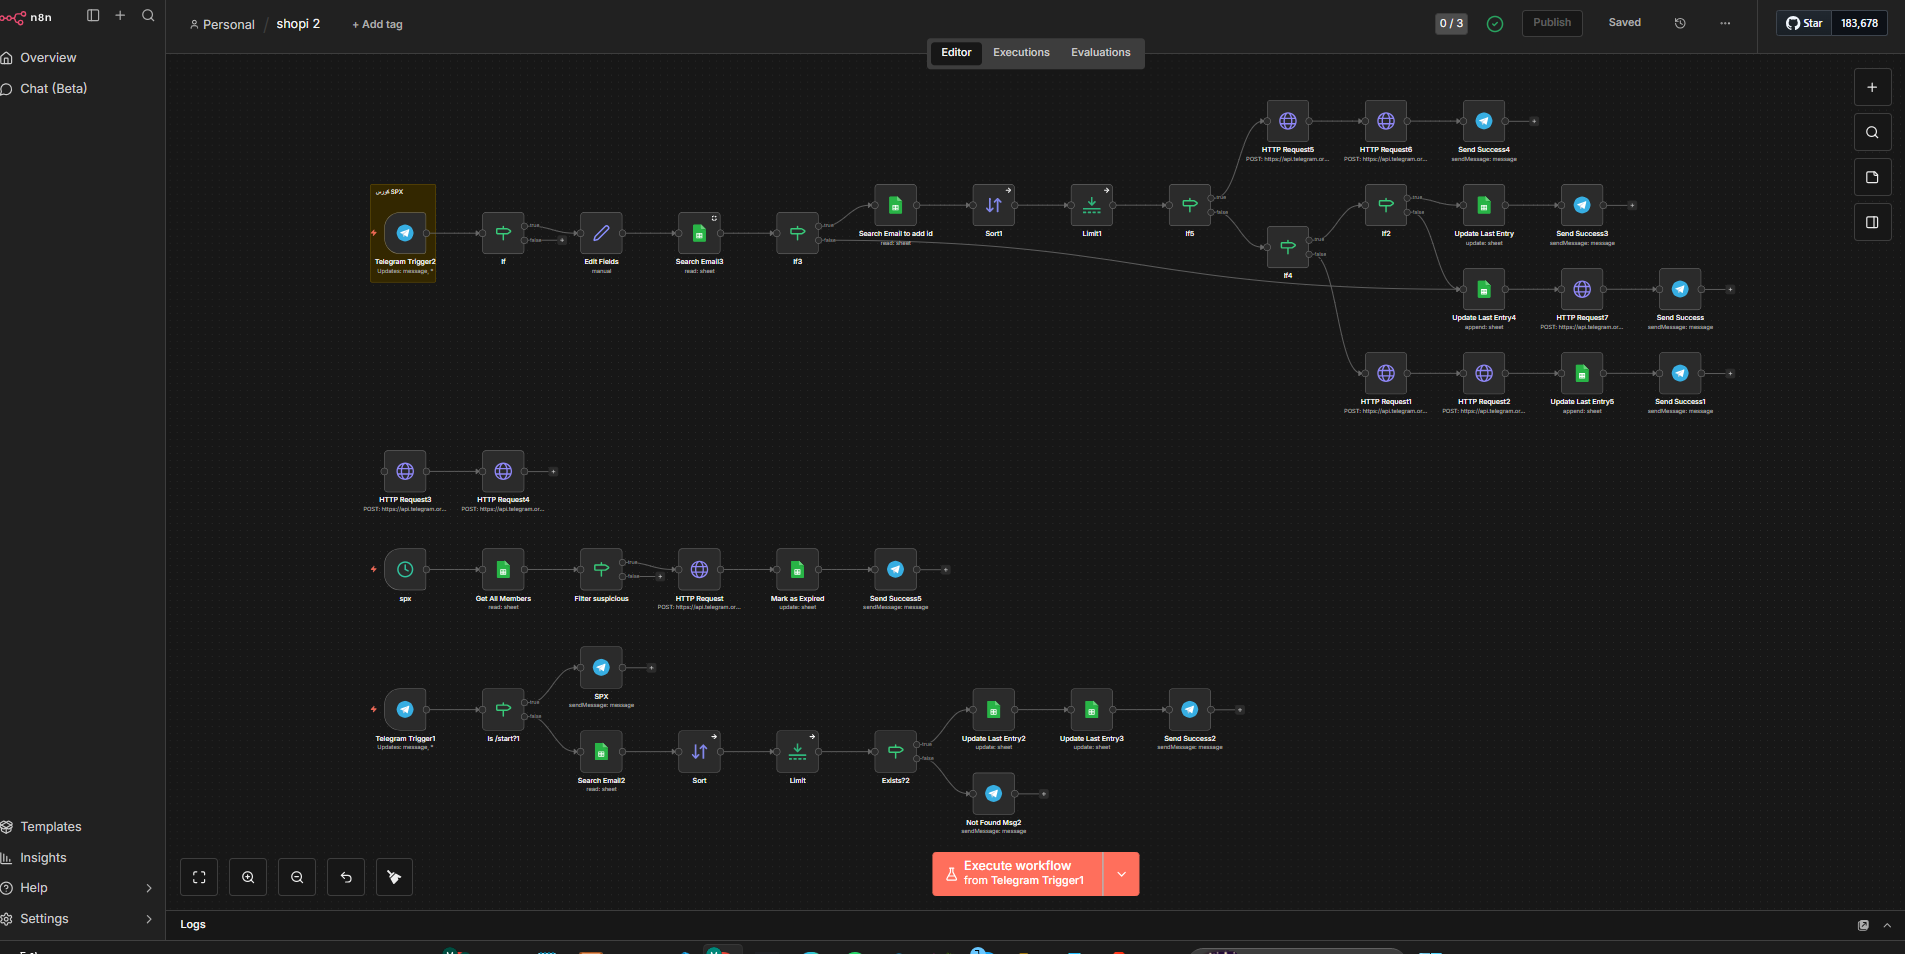Switch to the Evaluations tab

click(1100, 53)
